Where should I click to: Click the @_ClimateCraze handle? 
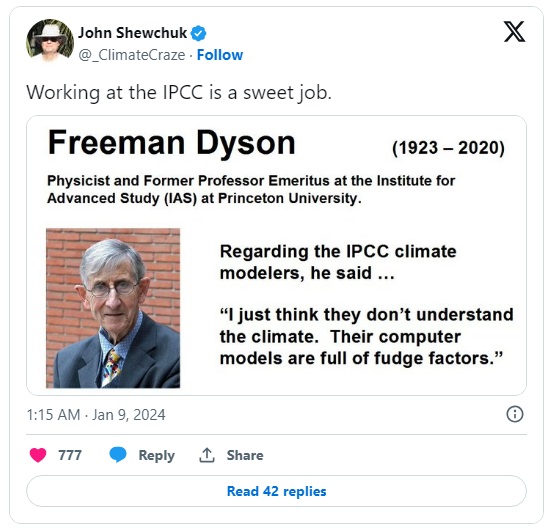tap(132, 55)
